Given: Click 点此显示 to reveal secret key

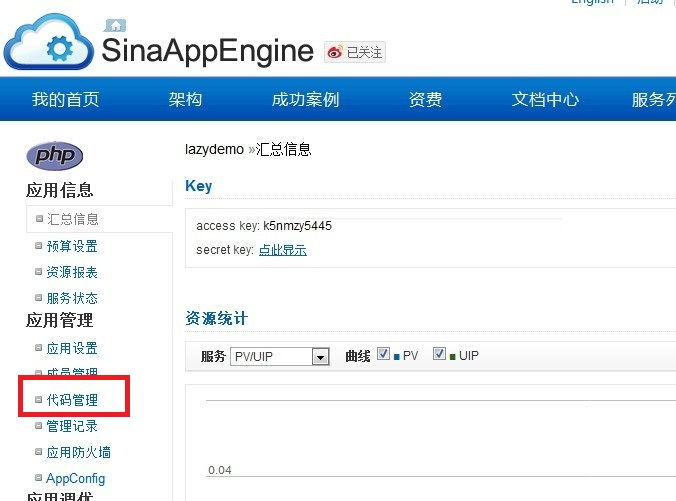Looking at the screenshot, I should point(283,250).
